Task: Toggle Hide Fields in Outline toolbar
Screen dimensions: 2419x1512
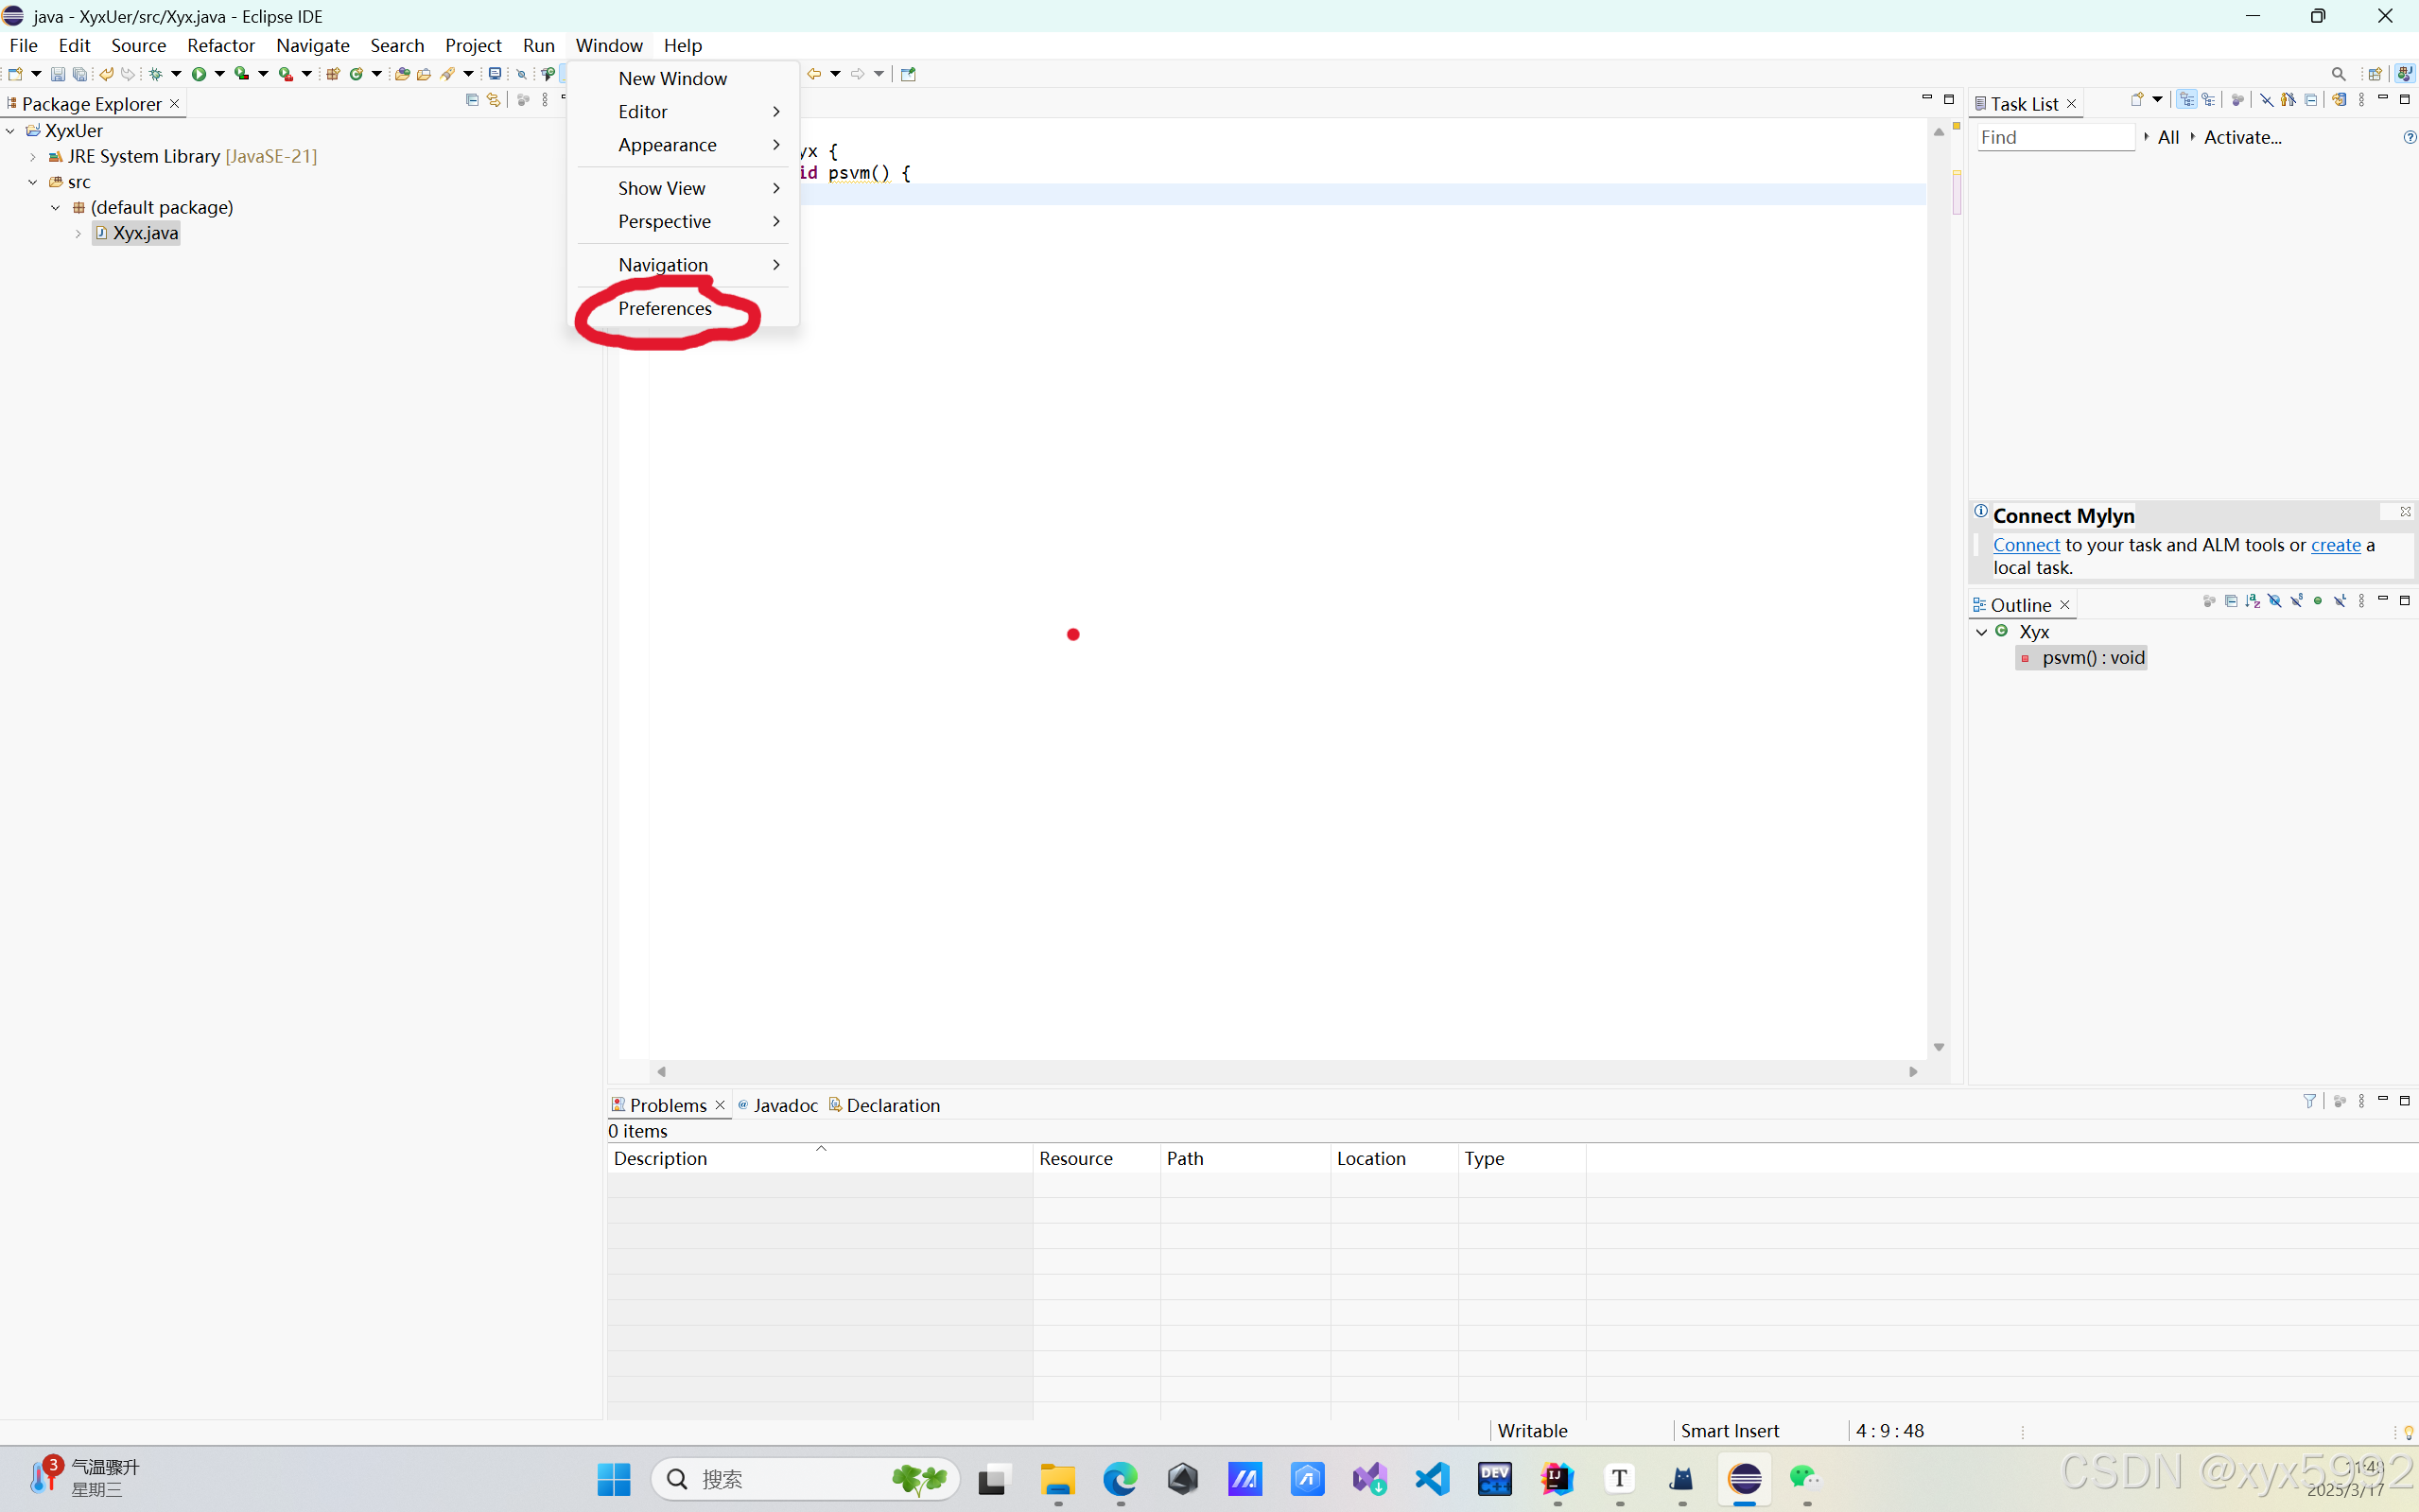Action: pos(2274,601)
